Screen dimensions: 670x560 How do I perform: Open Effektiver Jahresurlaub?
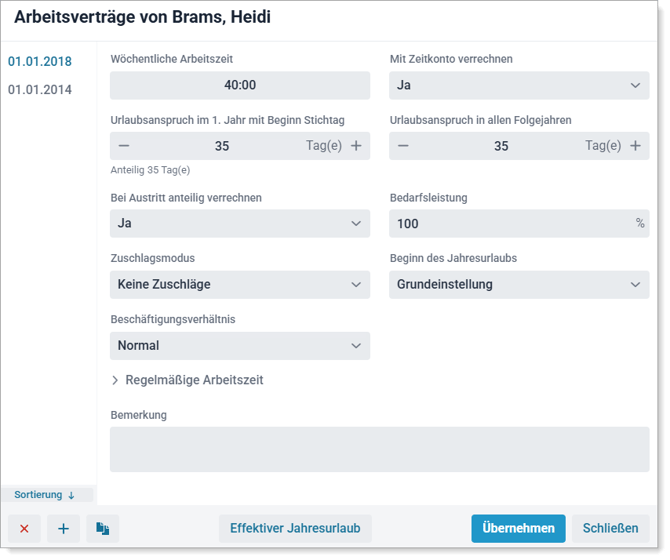pyautogui.click(x=295, y=528)
